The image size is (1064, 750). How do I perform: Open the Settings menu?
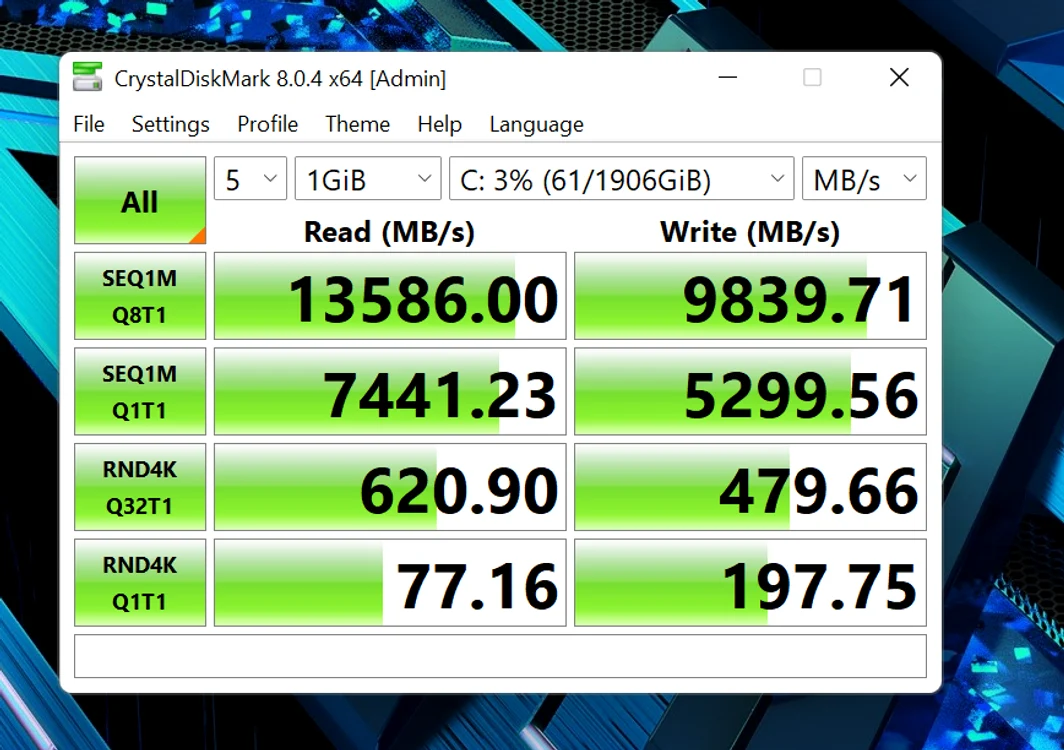point(170,124)
